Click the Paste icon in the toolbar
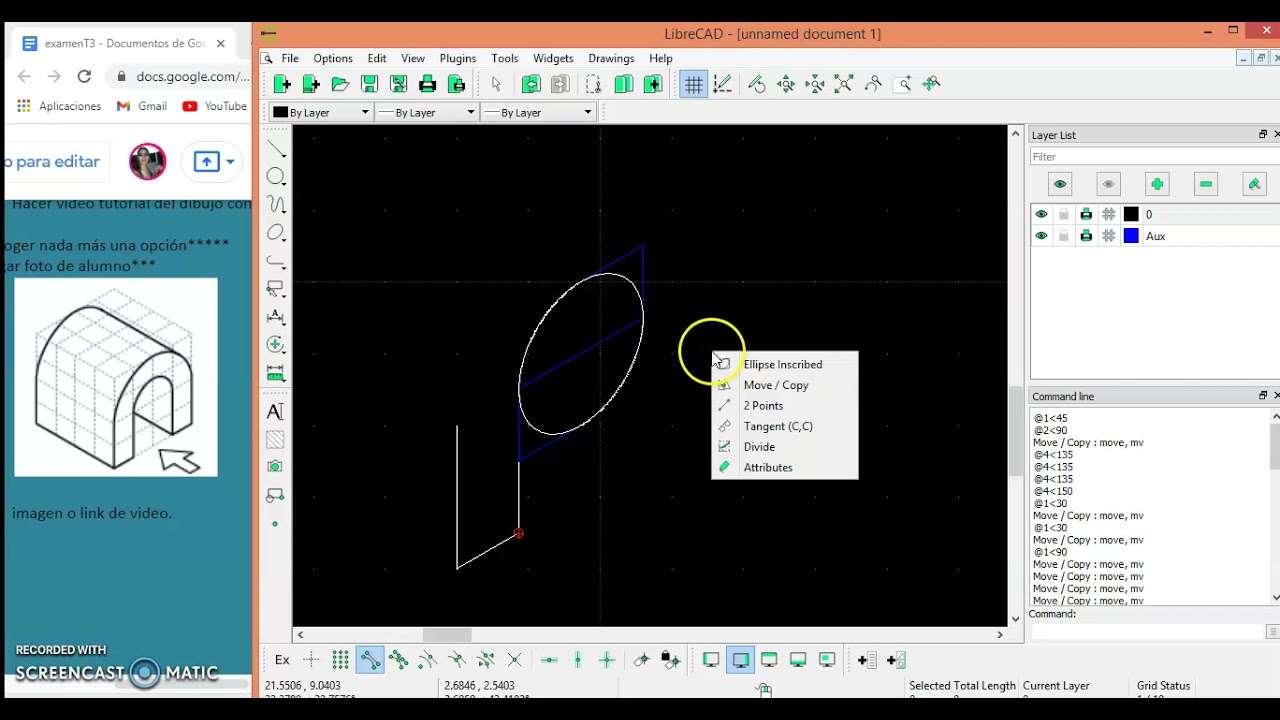Viewport: 1280px width, 720px height. pos(652,85)
